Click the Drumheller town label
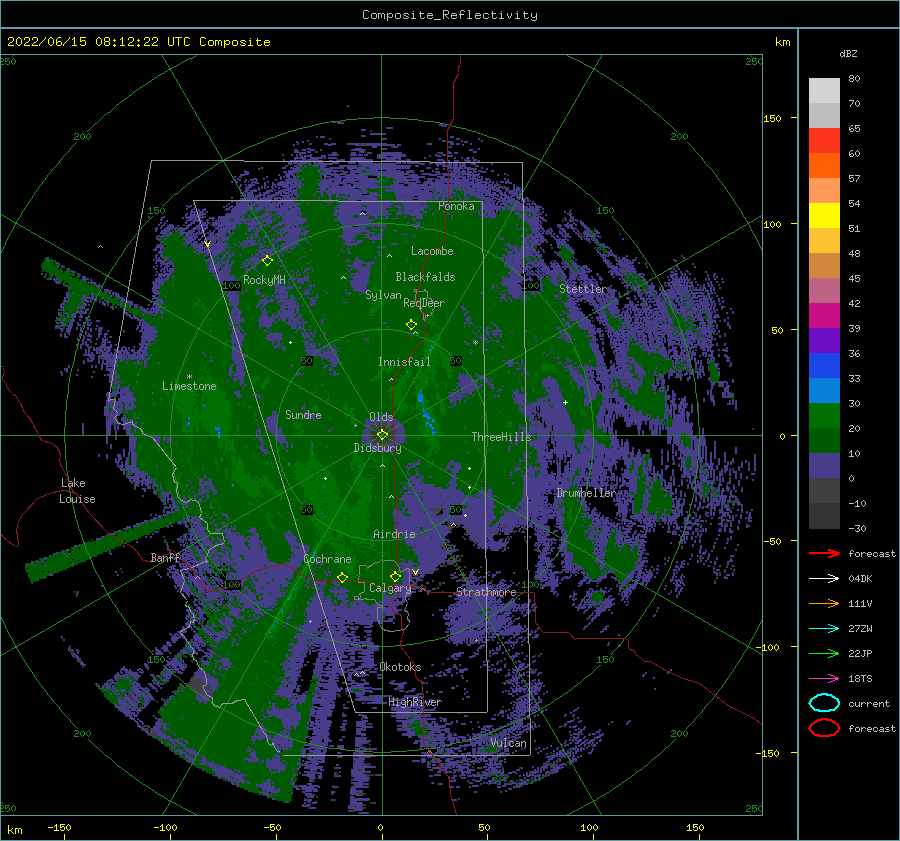 tap(585, 493)
